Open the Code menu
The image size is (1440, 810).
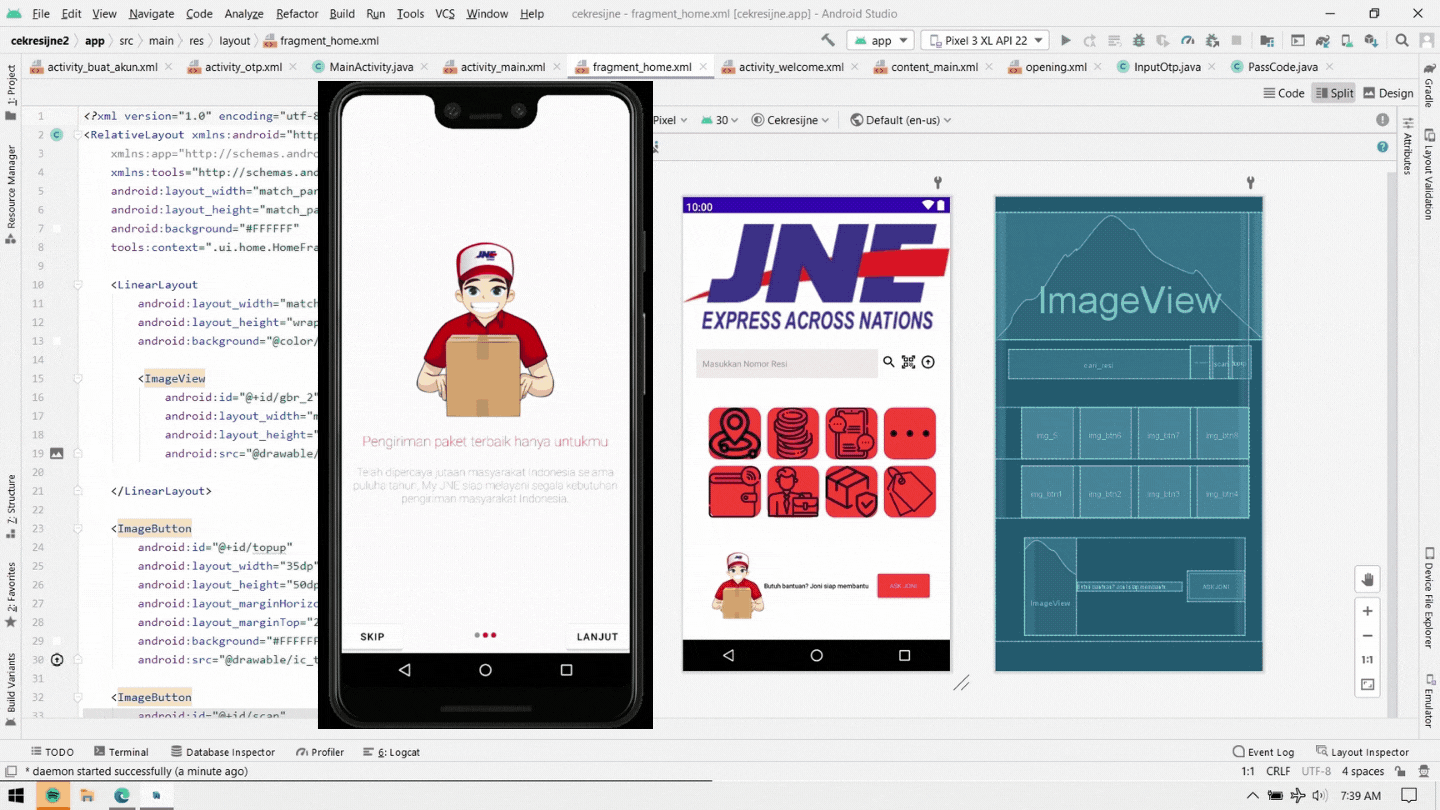(198, 14)
